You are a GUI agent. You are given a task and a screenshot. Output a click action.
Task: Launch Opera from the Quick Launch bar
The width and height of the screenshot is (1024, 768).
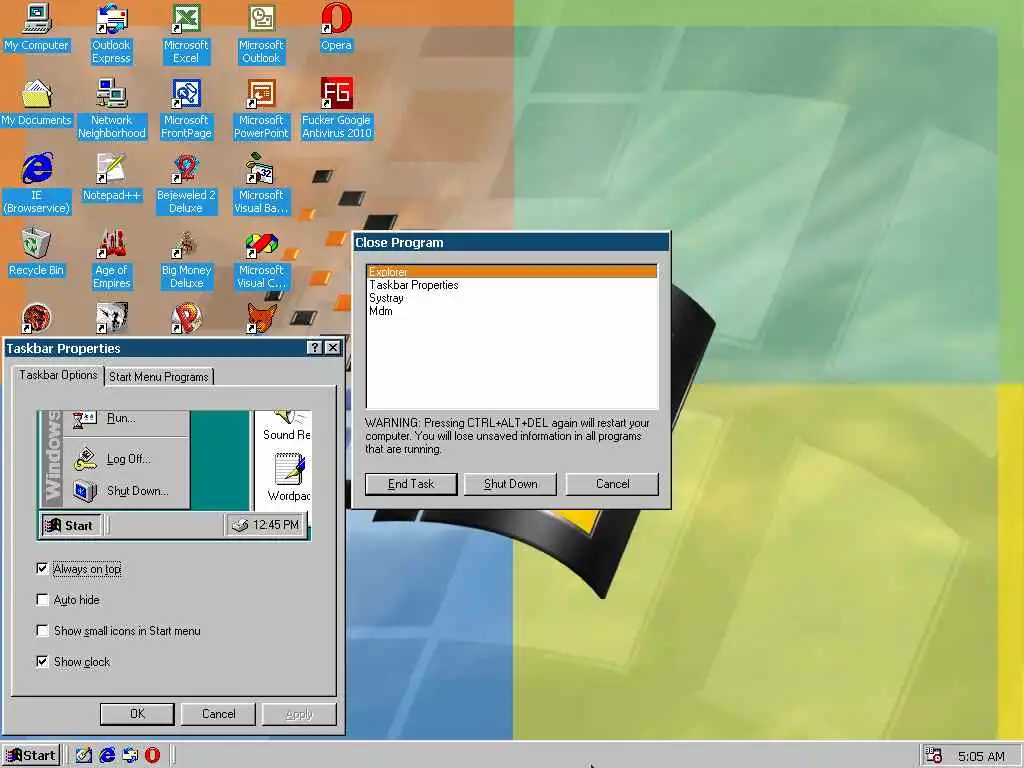click(x=152, y=755)
